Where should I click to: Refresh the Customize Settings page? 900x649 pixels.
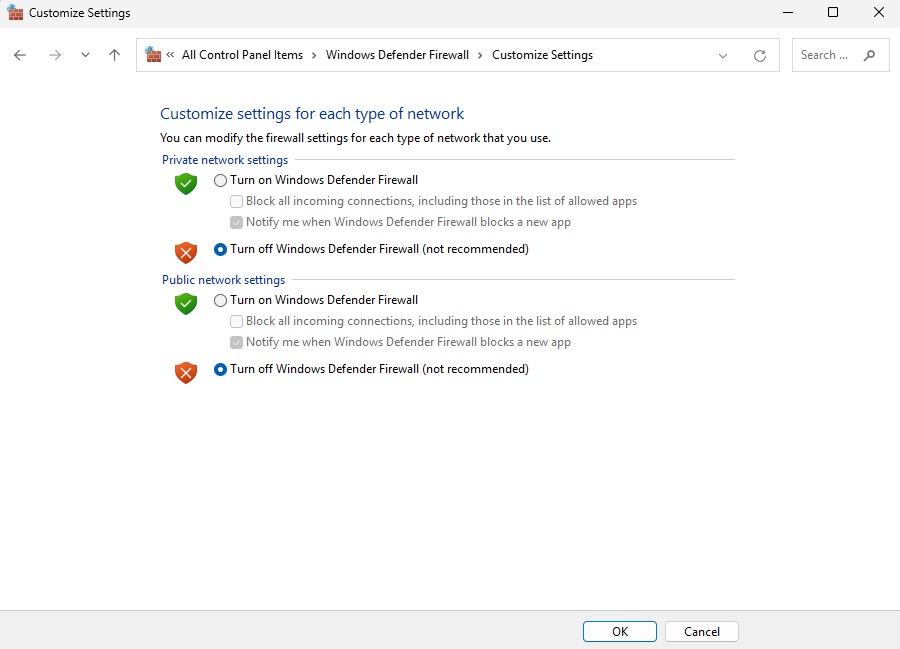(x=760, y=56)
